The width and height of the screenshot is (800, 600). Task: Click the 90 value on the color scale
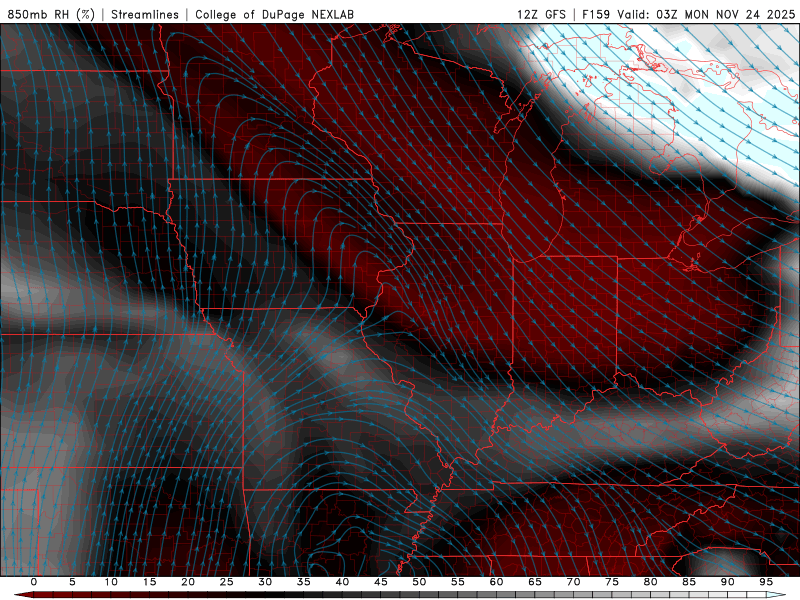point(727,582)
